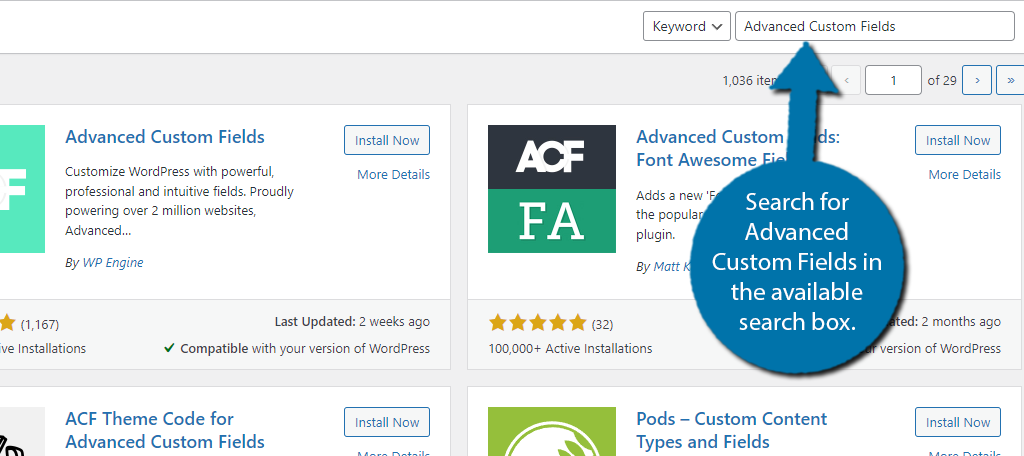
Task: Open More Details for Advanced Custom Fields
Action: (x=393, y=174)
